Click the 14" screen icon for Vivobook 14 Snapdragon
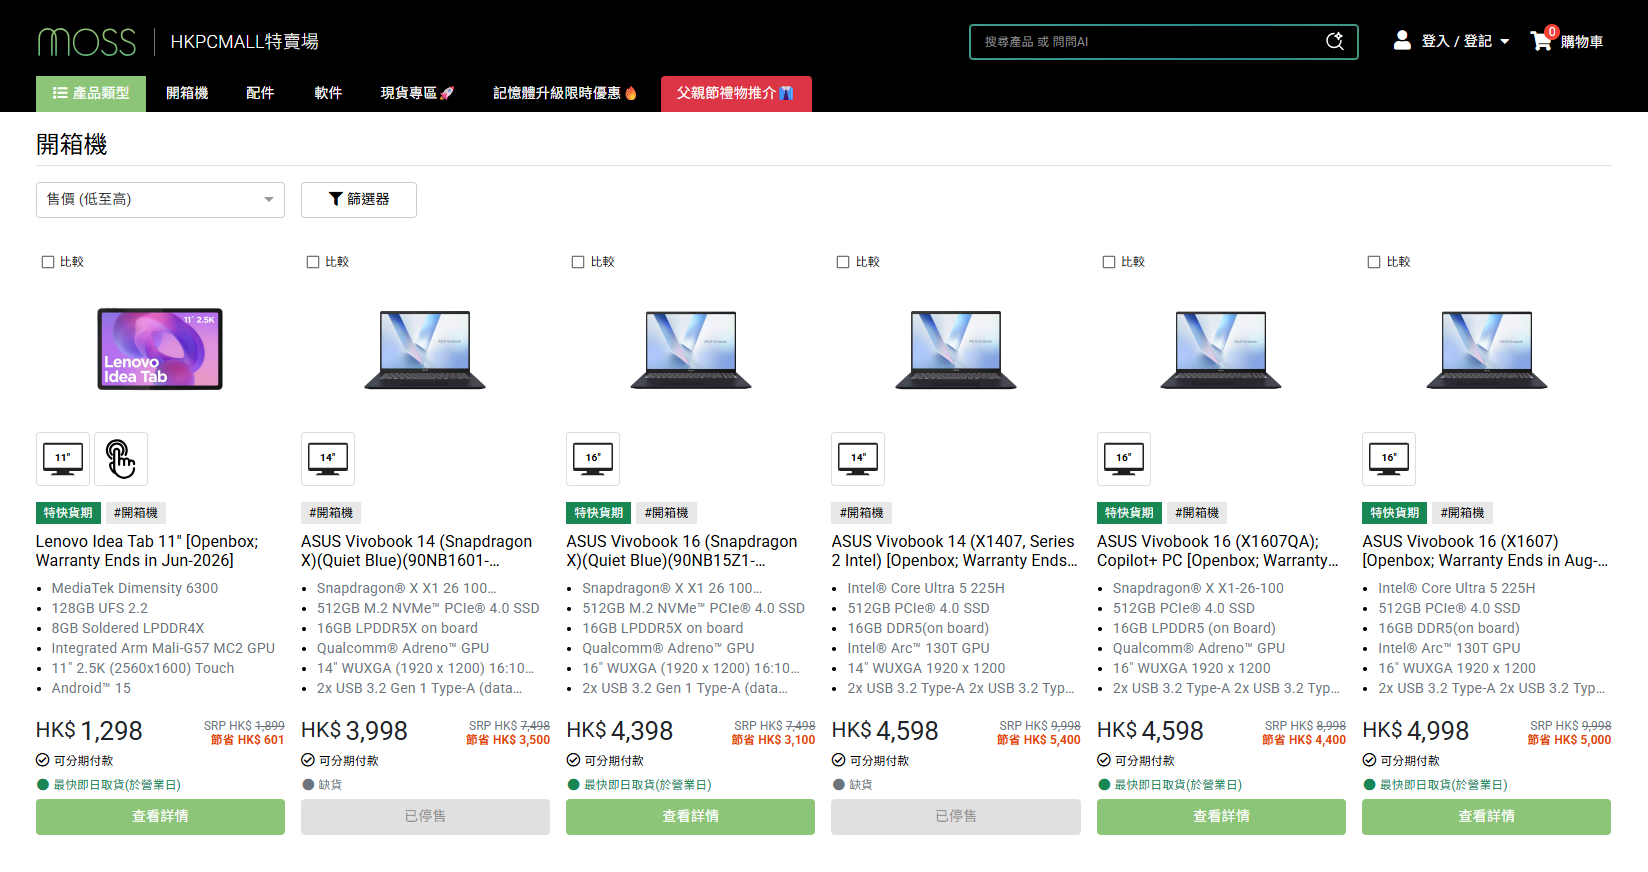 click(328, 459)
